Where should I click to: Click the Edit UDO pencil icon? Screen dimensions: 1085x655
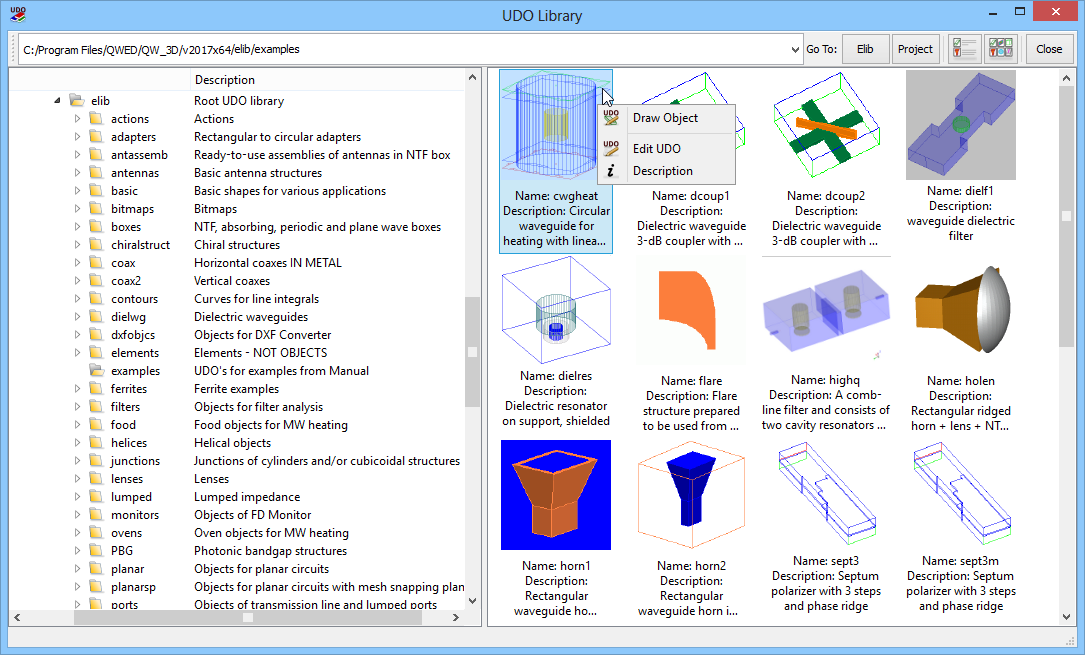tap(612, 149)
